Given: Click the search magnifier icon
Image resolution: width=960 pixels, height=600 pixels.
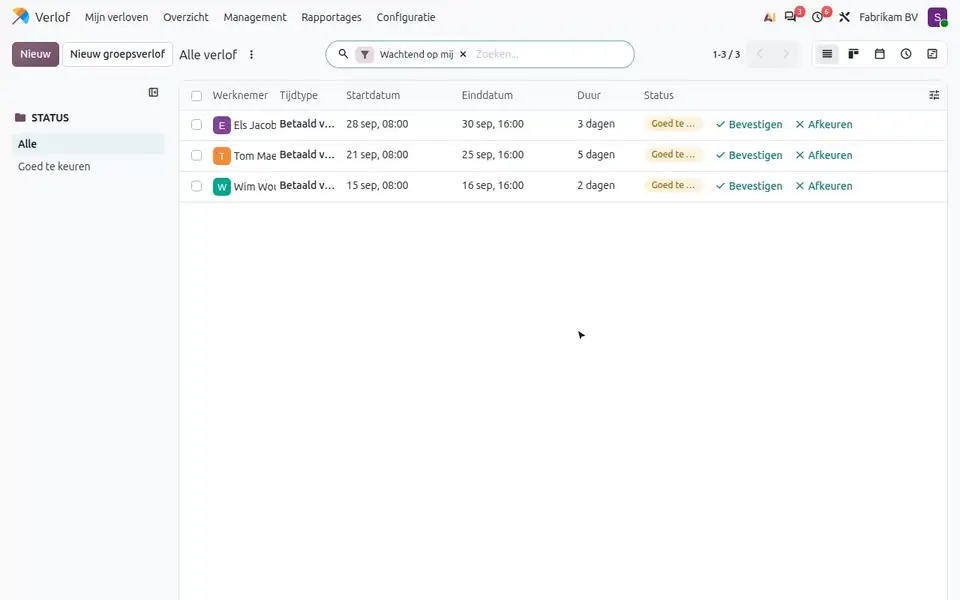Looking at the screenshot, I should (x=343, y=54).
